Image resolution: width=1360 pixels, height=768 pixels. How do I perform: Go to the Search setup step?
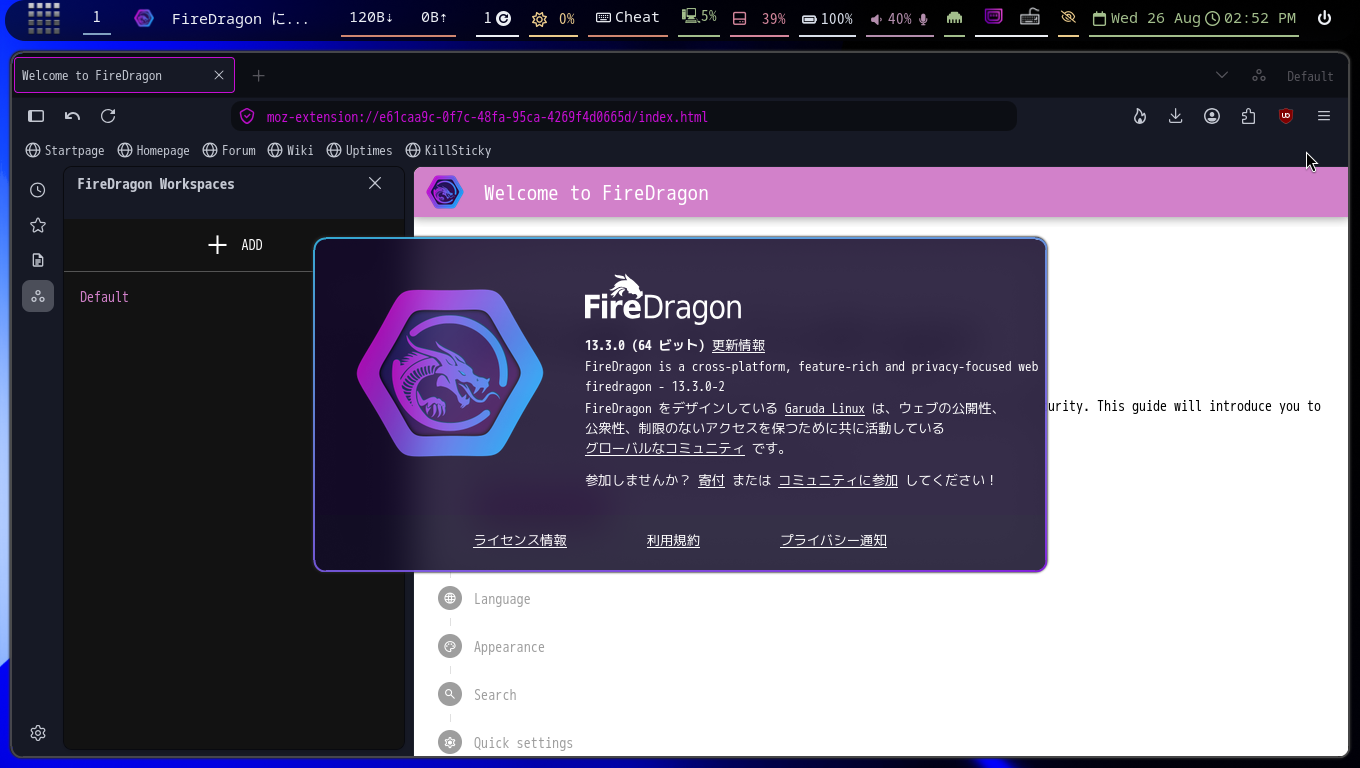click(495, 695)
